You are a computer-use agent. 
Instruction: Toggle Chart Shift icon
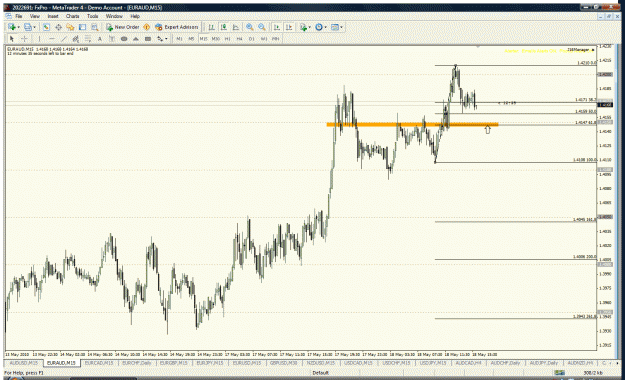click(289, 27)
